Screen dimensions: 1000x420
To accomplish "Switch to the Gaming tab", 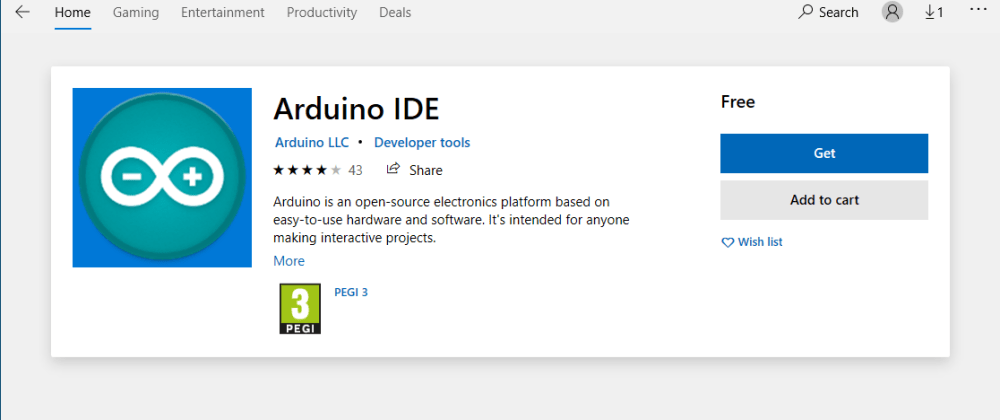I will pos(136,12).
